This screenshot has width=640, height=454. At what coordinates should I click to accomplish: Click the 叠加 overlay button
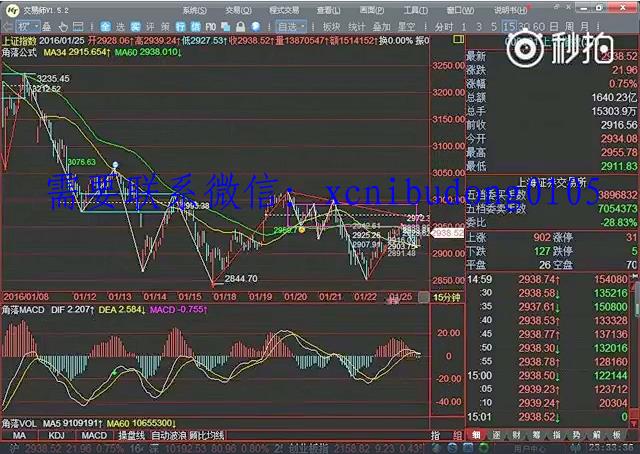[x=381, y=27]
